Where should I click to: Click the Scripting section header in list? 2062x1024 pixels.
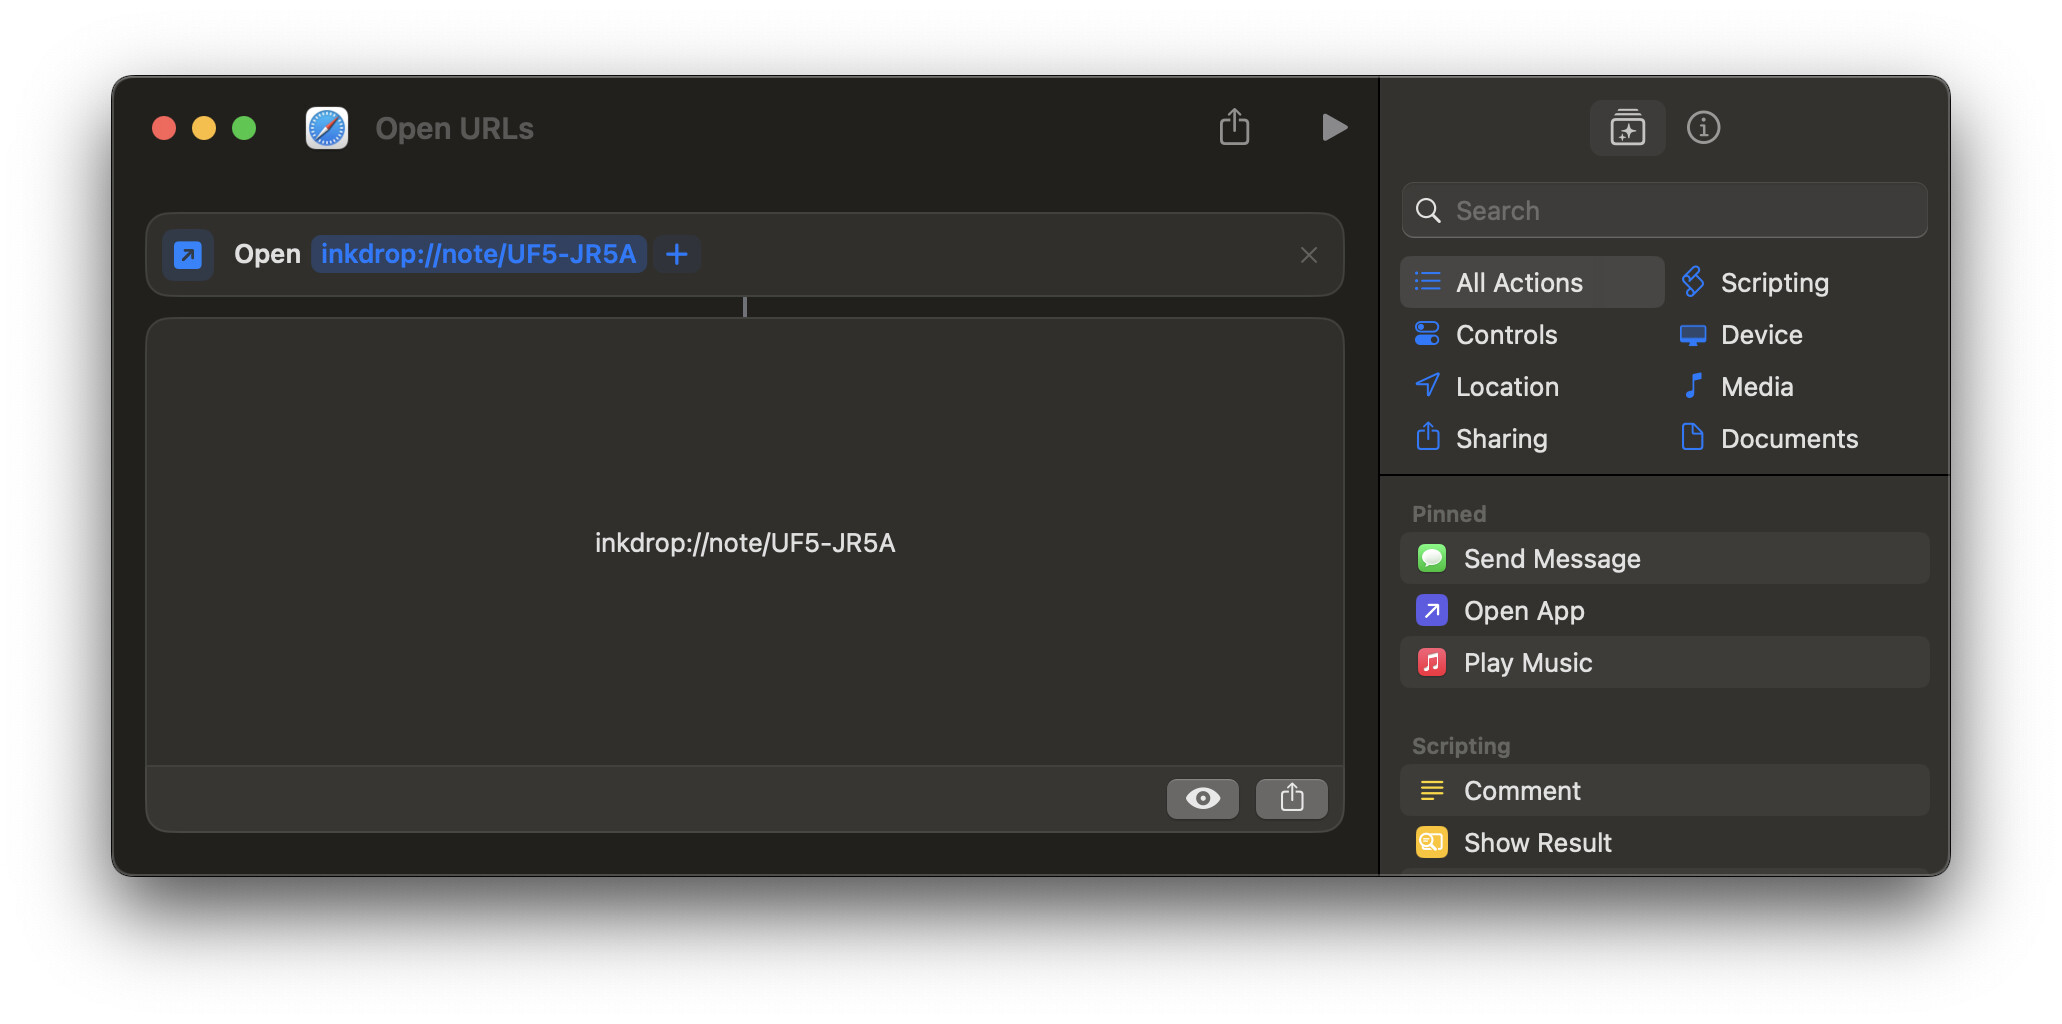pos(1461,746)
